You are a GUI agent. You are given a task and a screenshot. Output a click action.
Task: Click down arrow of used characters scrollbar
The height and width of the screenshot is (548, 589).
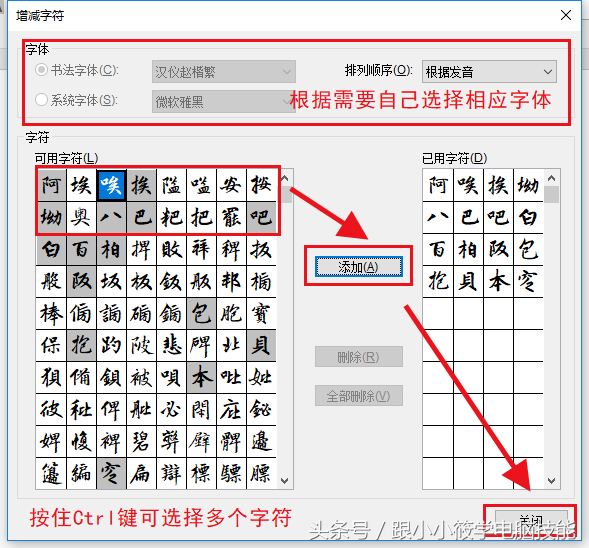[551, 480]
